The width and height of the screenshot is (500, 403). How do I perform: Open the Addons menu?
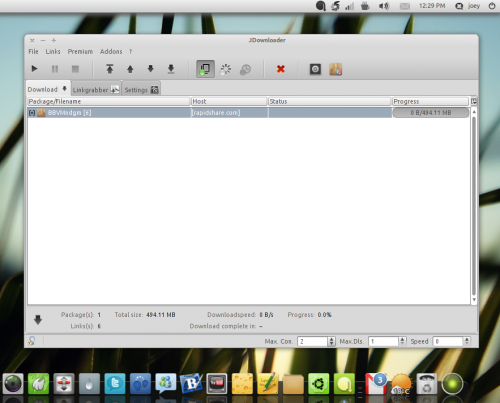pyautogui.click(x=111, y=51)
